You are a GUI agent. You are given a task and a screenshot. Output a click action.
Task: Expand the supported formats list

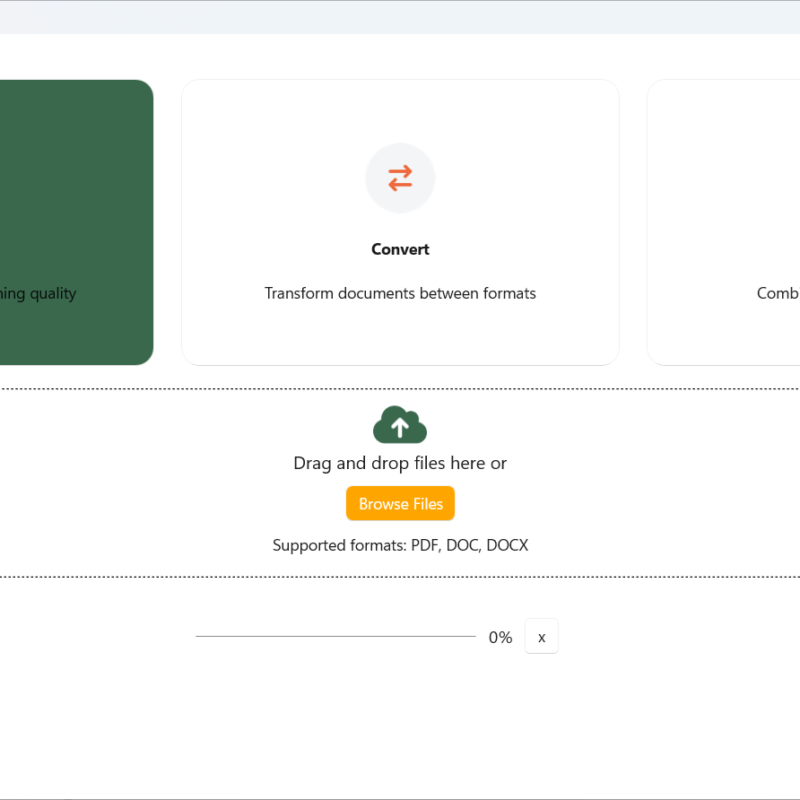click(x=400, y=545)
